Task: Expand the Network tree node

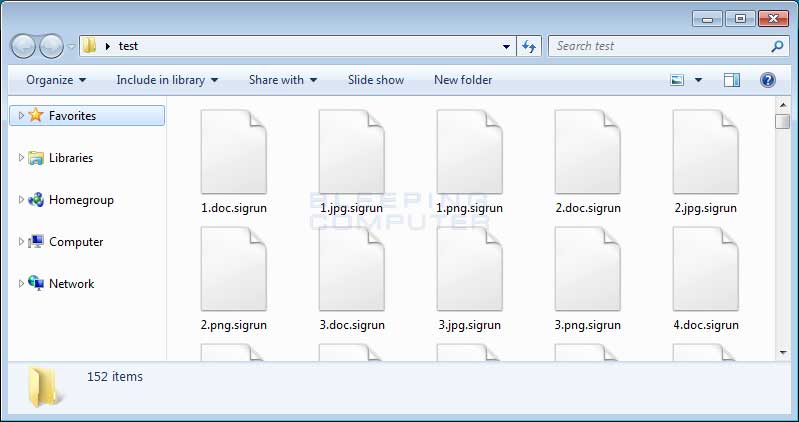Action: tap(21, 283)
